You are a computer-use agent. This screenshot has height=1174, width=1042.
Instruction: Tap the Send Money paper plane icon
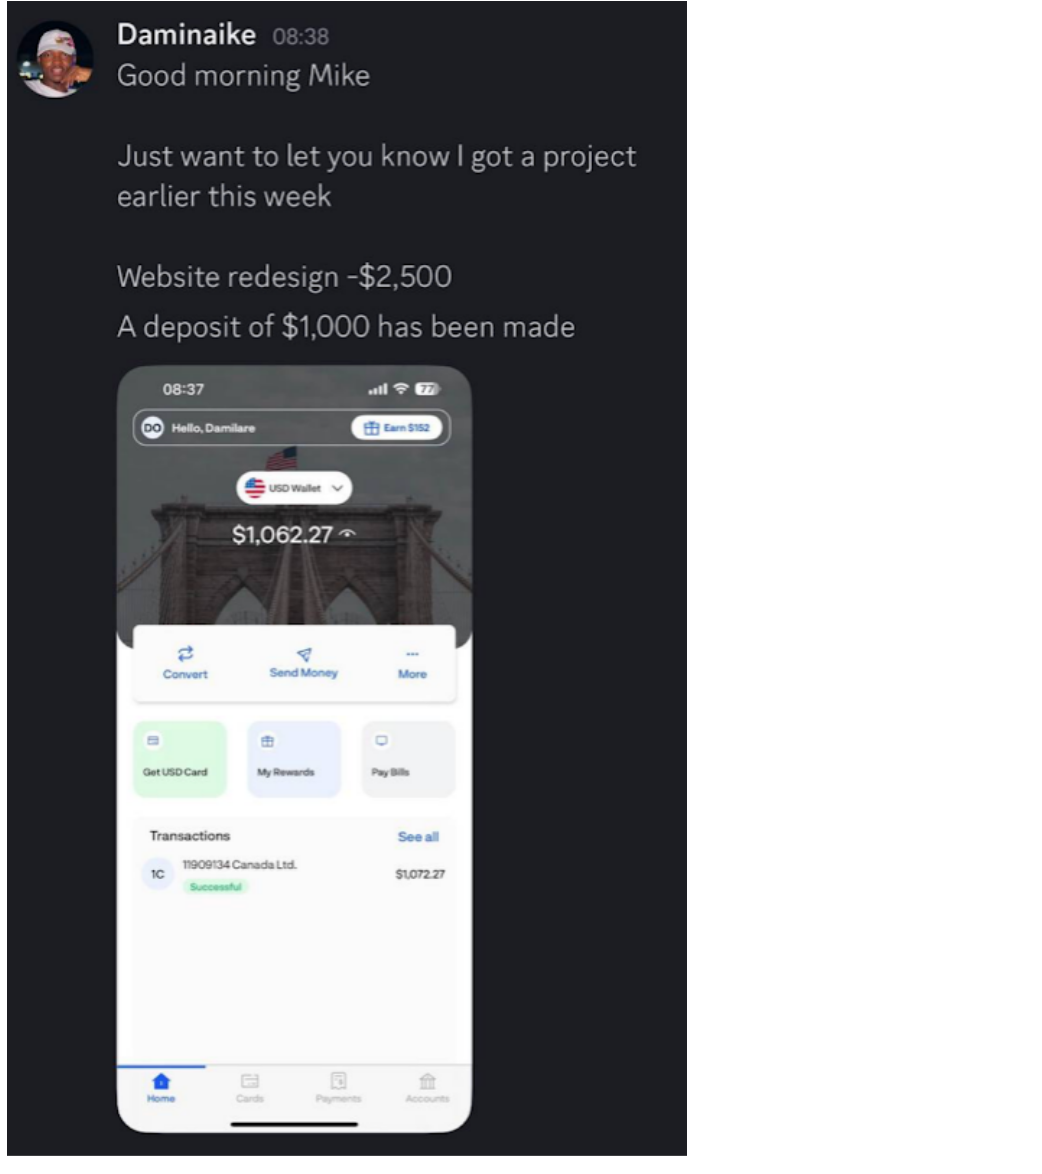pyautogui.click(x=304, y=654)
